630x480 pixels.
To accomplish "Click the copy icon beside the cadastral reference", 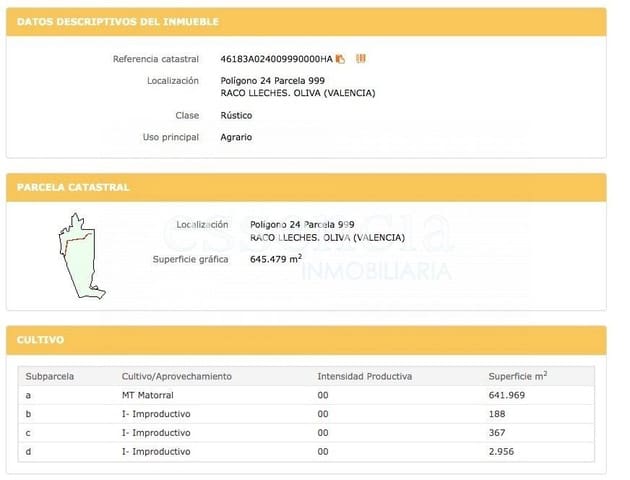I will (x=340, y=59).
